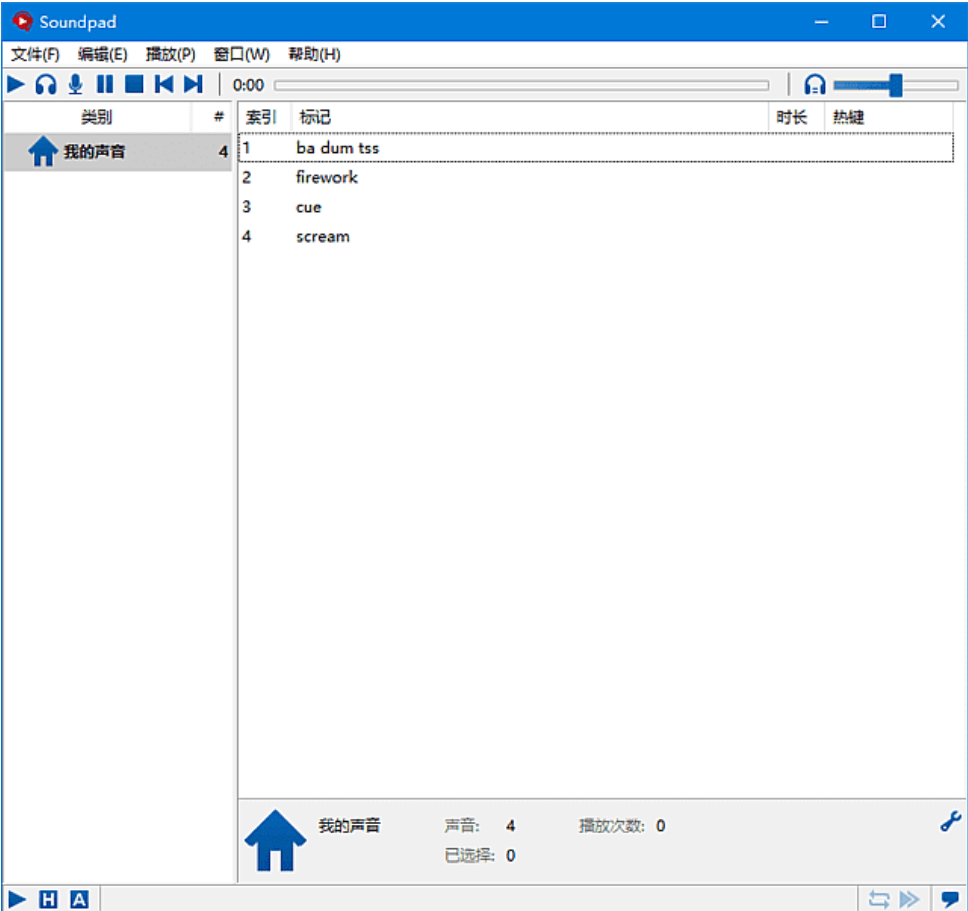Click the headphones playback icon in toolbar
This screenshot has width=968, height=911.
click(44, 84)
